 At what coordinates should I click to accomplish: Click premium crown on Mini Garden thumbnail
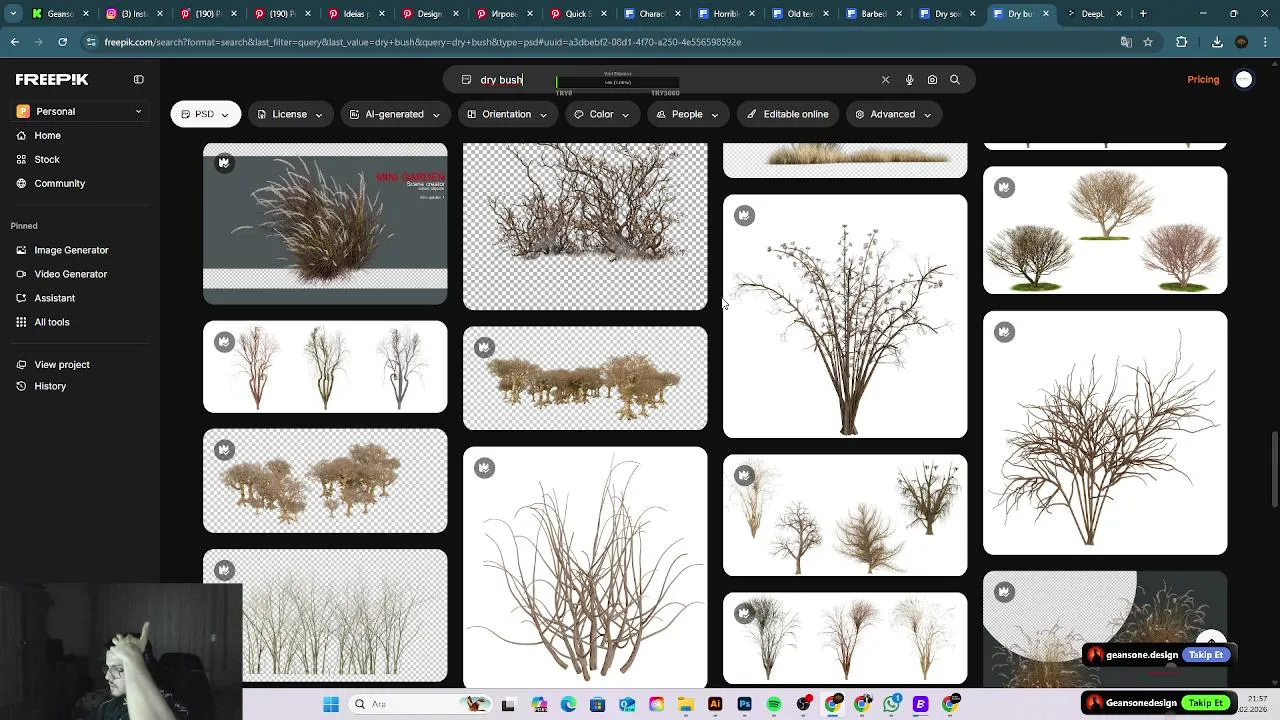pyautogui.click(x=224, y=162)
